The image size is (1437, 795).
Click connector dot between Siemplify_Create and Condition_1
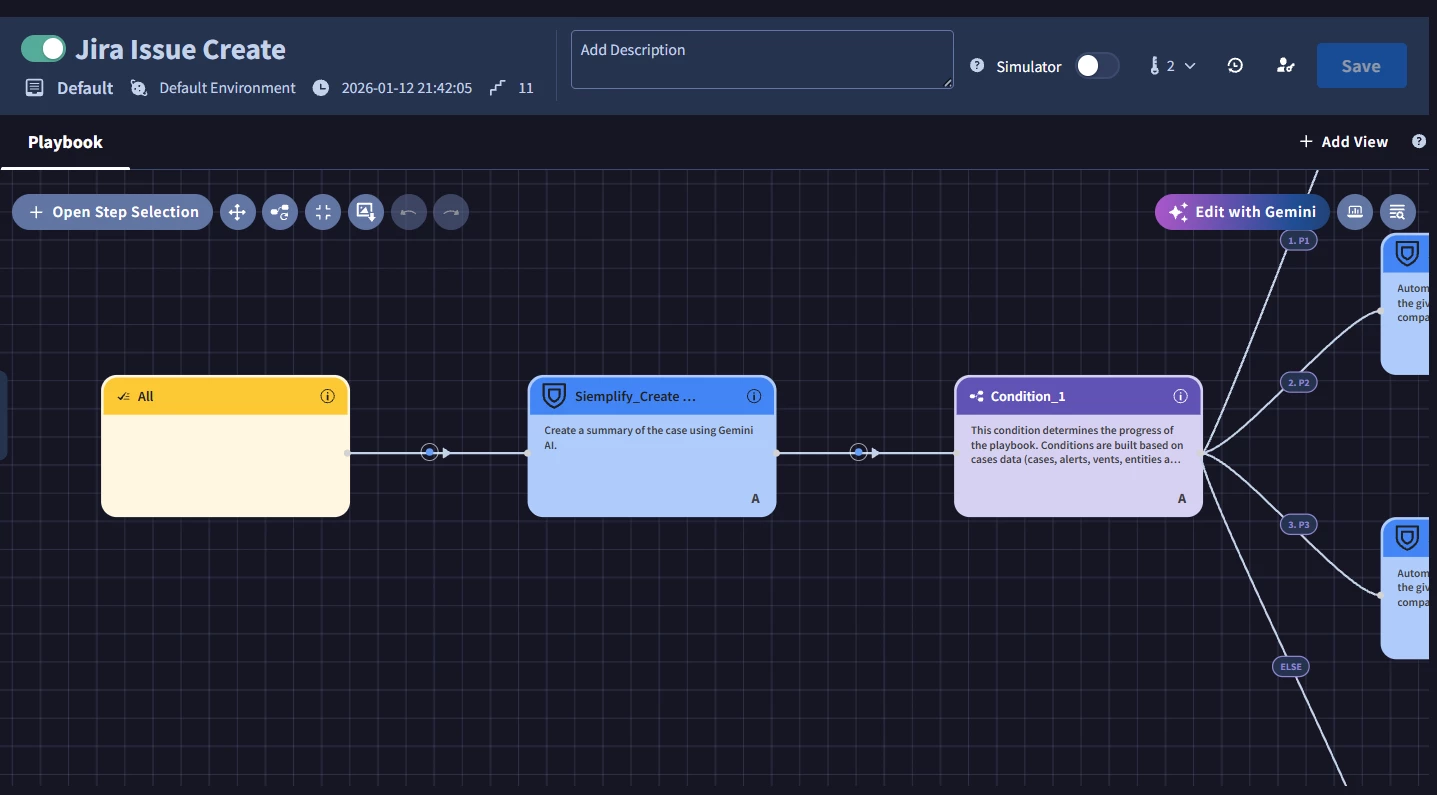pos(858,453)
